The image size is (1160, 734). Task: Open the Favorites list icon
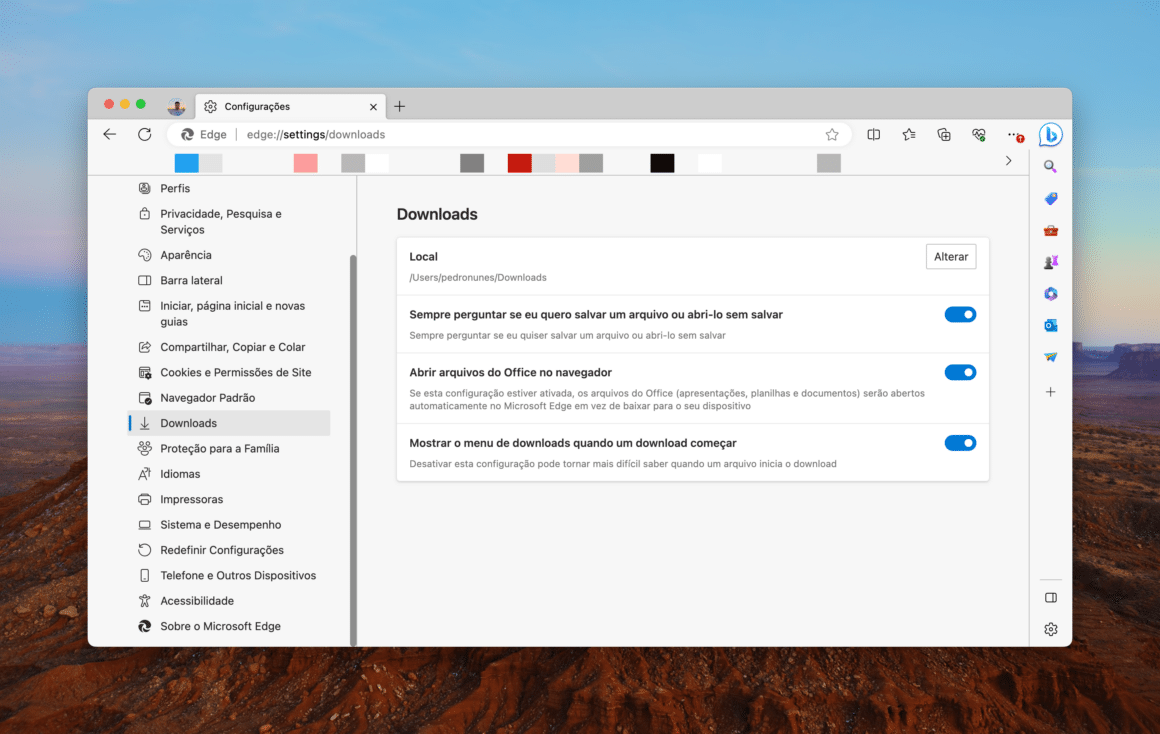pos(908,133)
